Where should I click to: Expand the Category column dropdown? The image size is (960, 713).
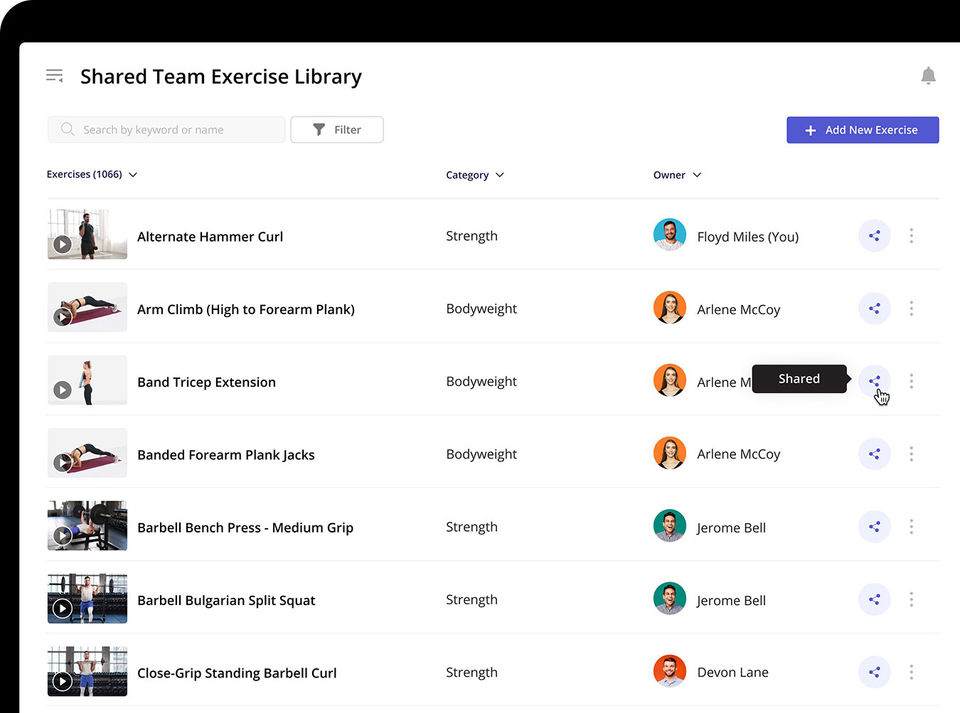click(x=475, y=175)
